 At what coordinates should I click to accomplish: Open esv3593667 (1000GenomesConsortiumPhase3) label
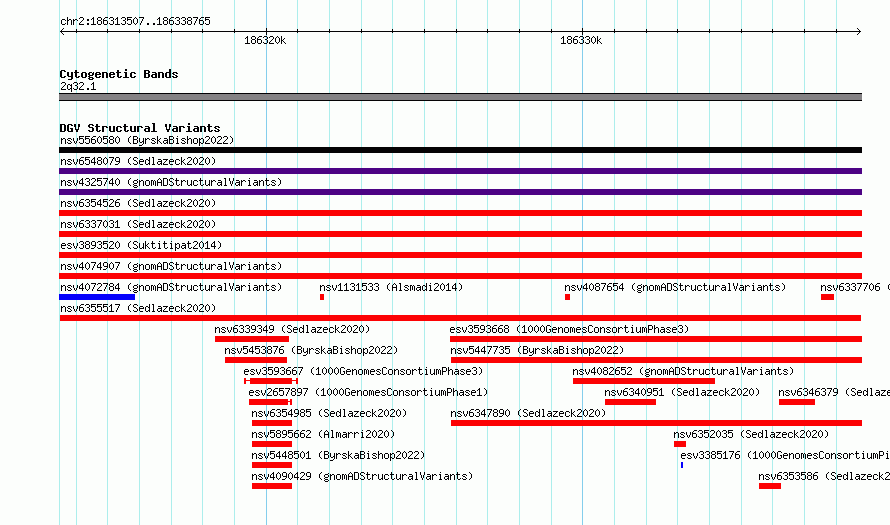point(363,371)
